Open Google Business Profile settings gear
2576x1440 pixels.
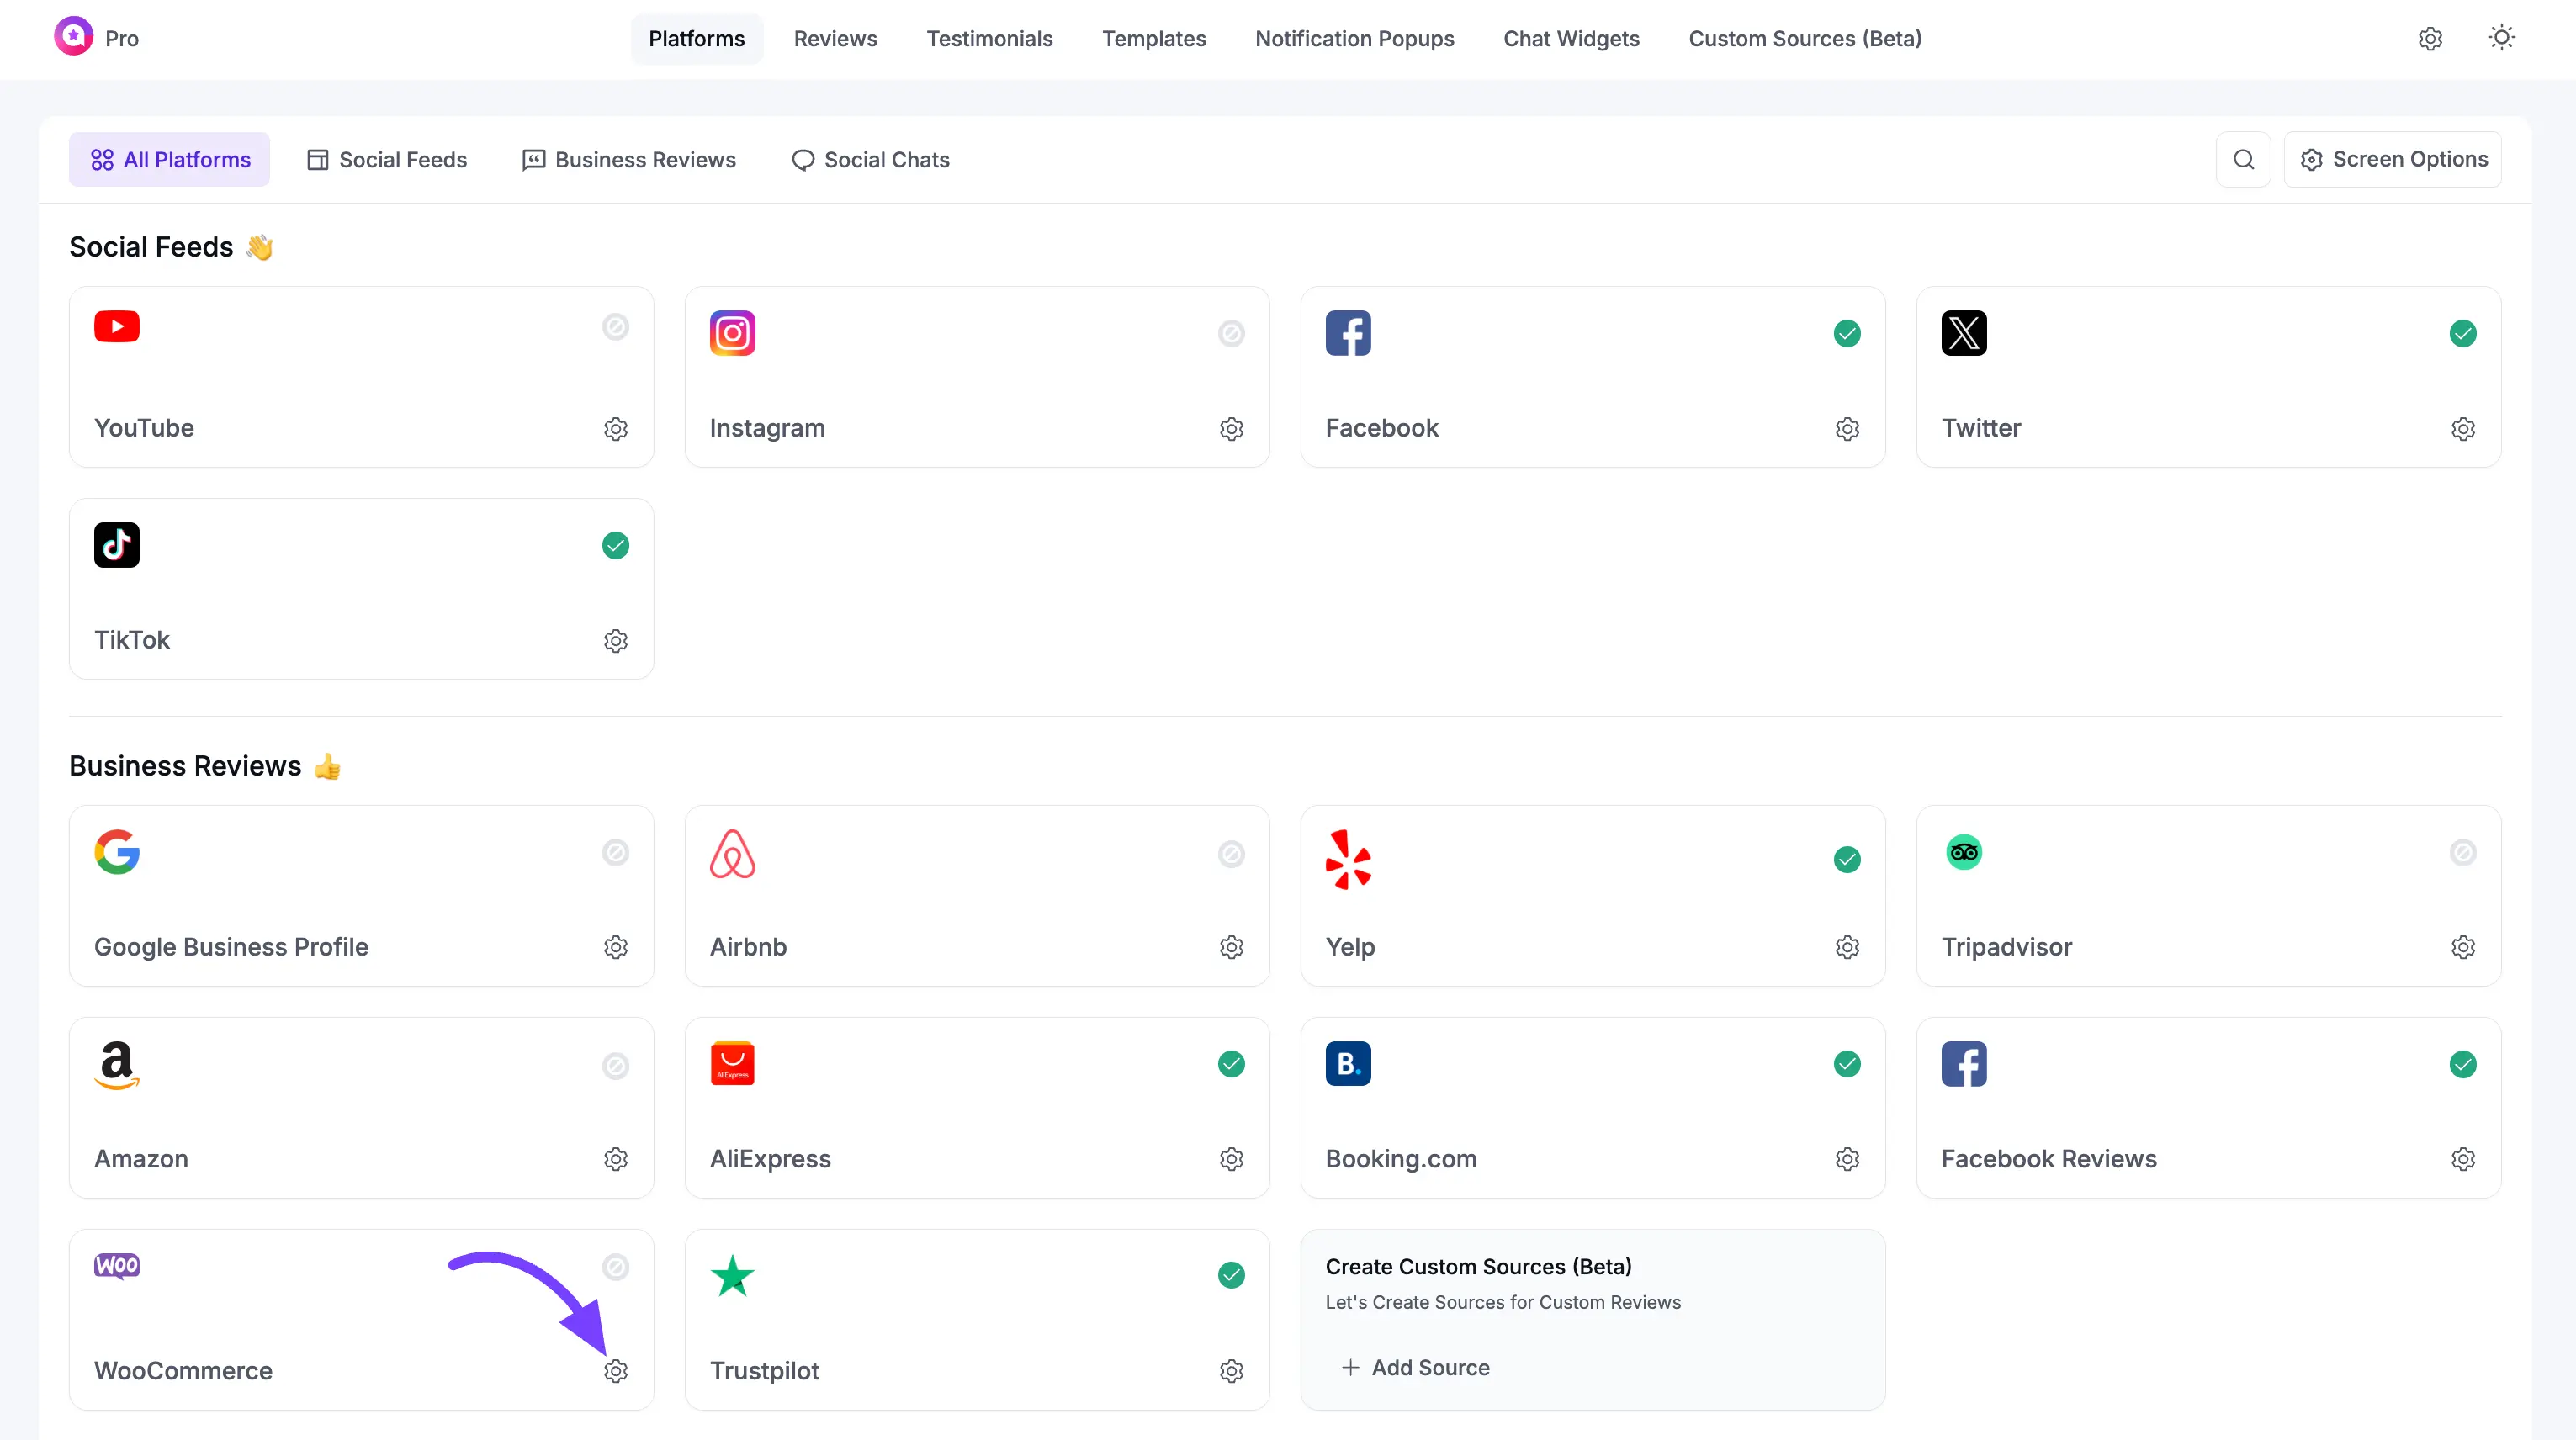click(615, 947)
